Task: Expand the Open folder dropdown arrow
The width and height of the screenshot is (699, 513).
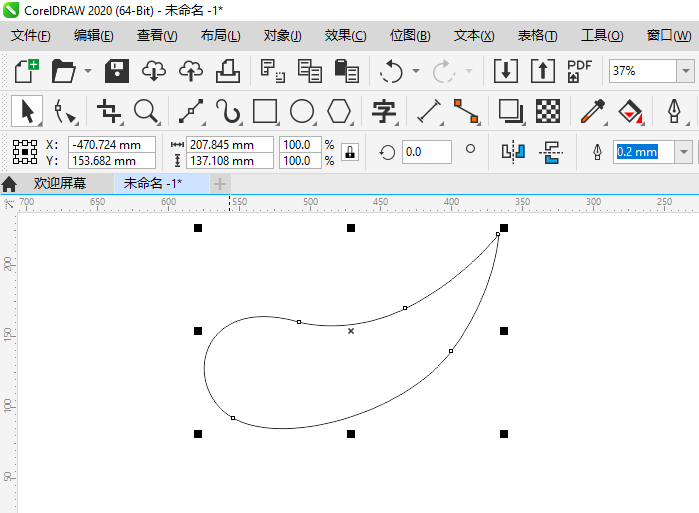Action: pos(88,71)
